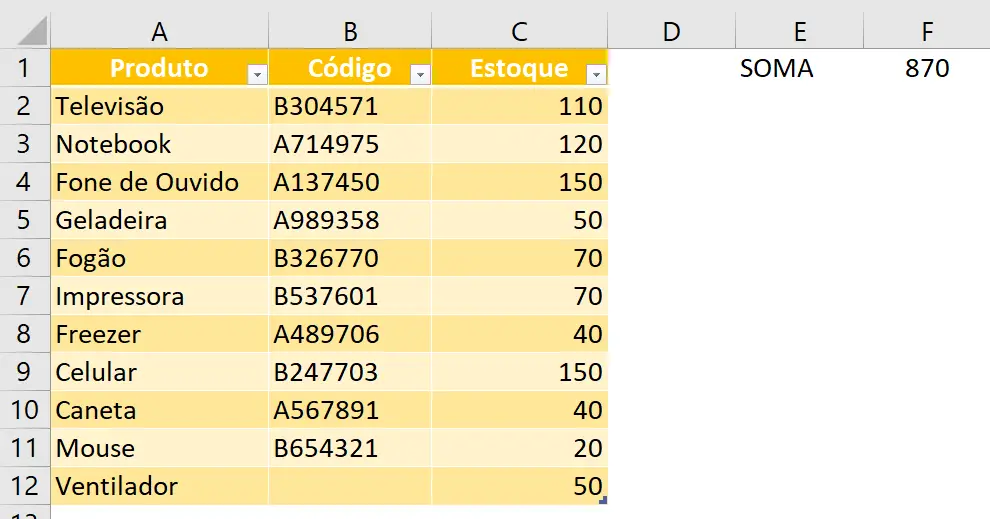The width and height of the screenshot is (990, 519).
Task: Select column F header
Action: (x=927, y=32)
